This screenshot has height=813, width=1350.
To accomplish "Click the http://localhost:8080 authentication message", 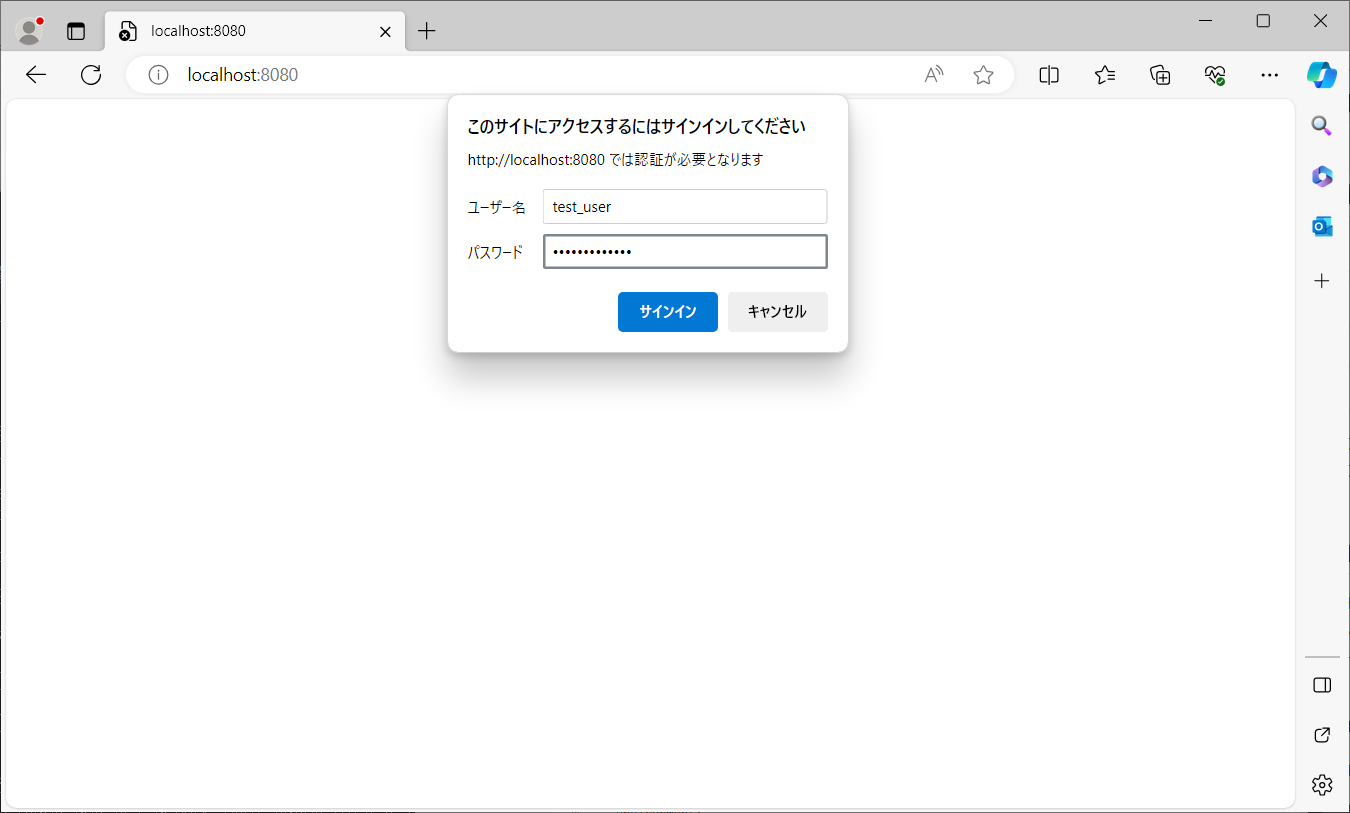I will point(616,160).
